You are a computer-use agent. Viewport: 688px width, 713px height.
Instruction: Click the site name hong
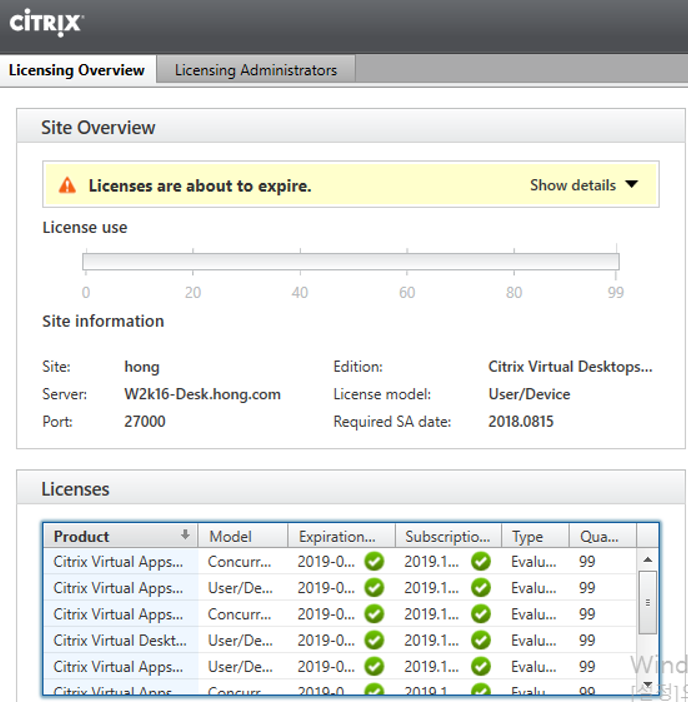coord(142,367)
